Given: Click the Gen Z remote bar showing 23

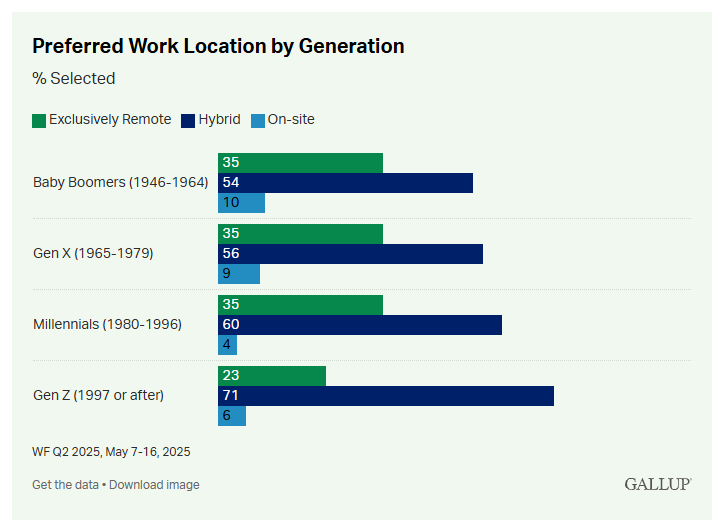Looking at the screenshot, I should point(272,376).
